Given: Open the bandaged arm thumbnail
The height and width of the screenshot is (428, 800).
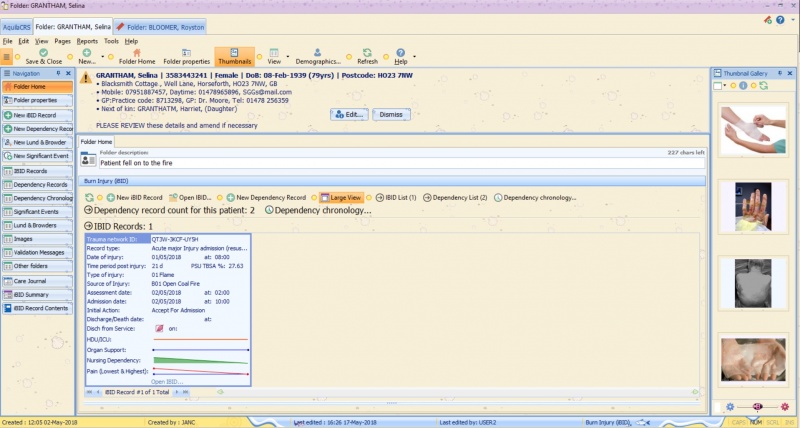Looking at the screenshot, I should point(753,130).
